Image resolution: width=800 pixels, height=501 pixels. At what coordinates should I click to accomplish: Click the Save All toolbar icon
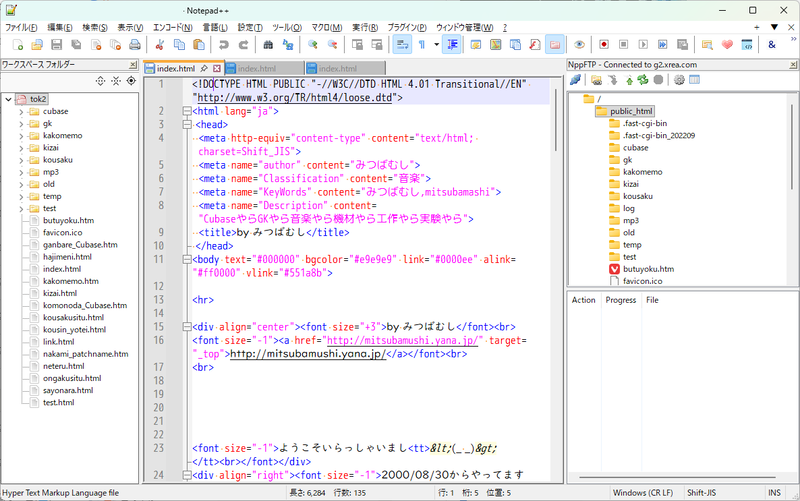(76, 45)
